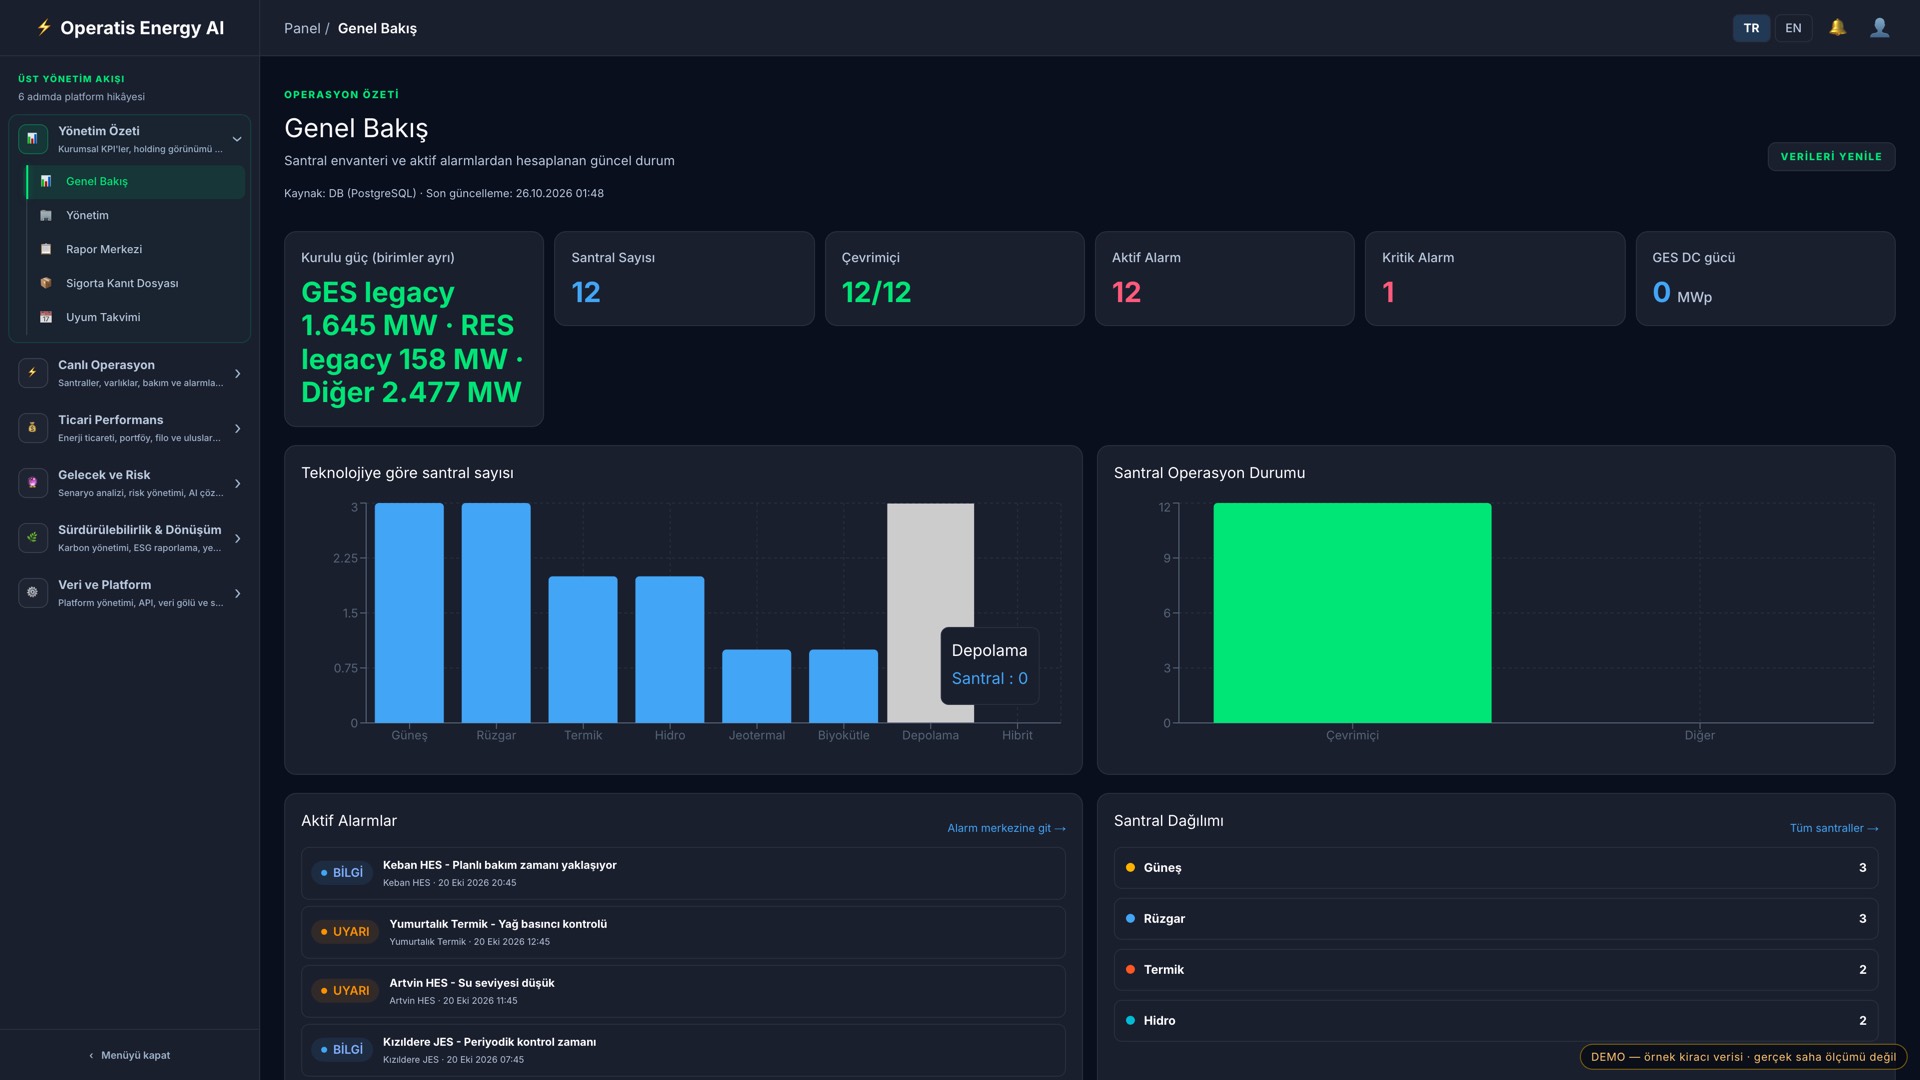Image resolution: width=1920 pixels, height=1080 pixels.
Task: Expand the Veri ve Platform chevron
Action: click(237, 593)
